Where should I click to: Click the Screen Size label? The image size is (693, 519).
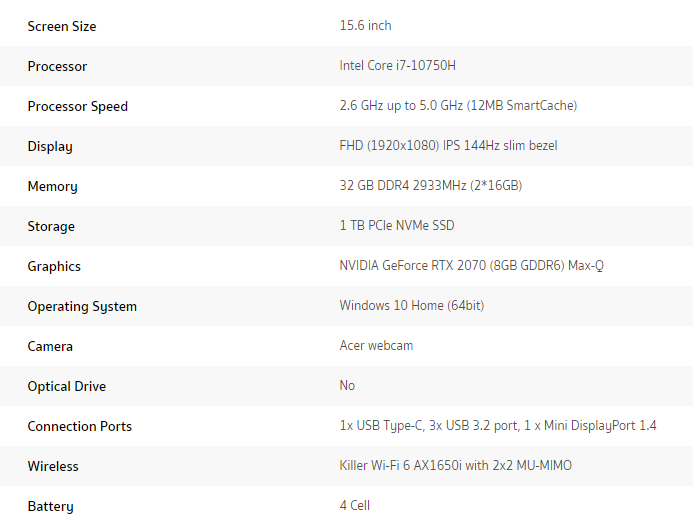click(x=62, y=26)
